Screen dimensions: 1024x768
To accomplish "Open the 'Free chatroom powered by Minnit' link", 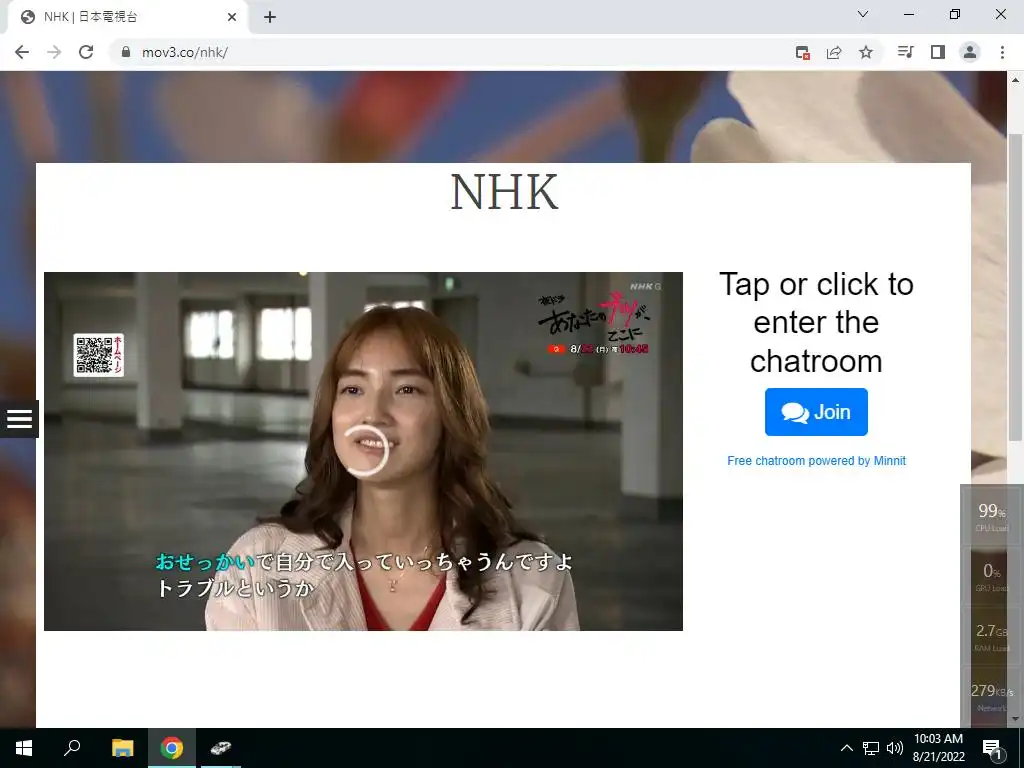I will (816, 460).
